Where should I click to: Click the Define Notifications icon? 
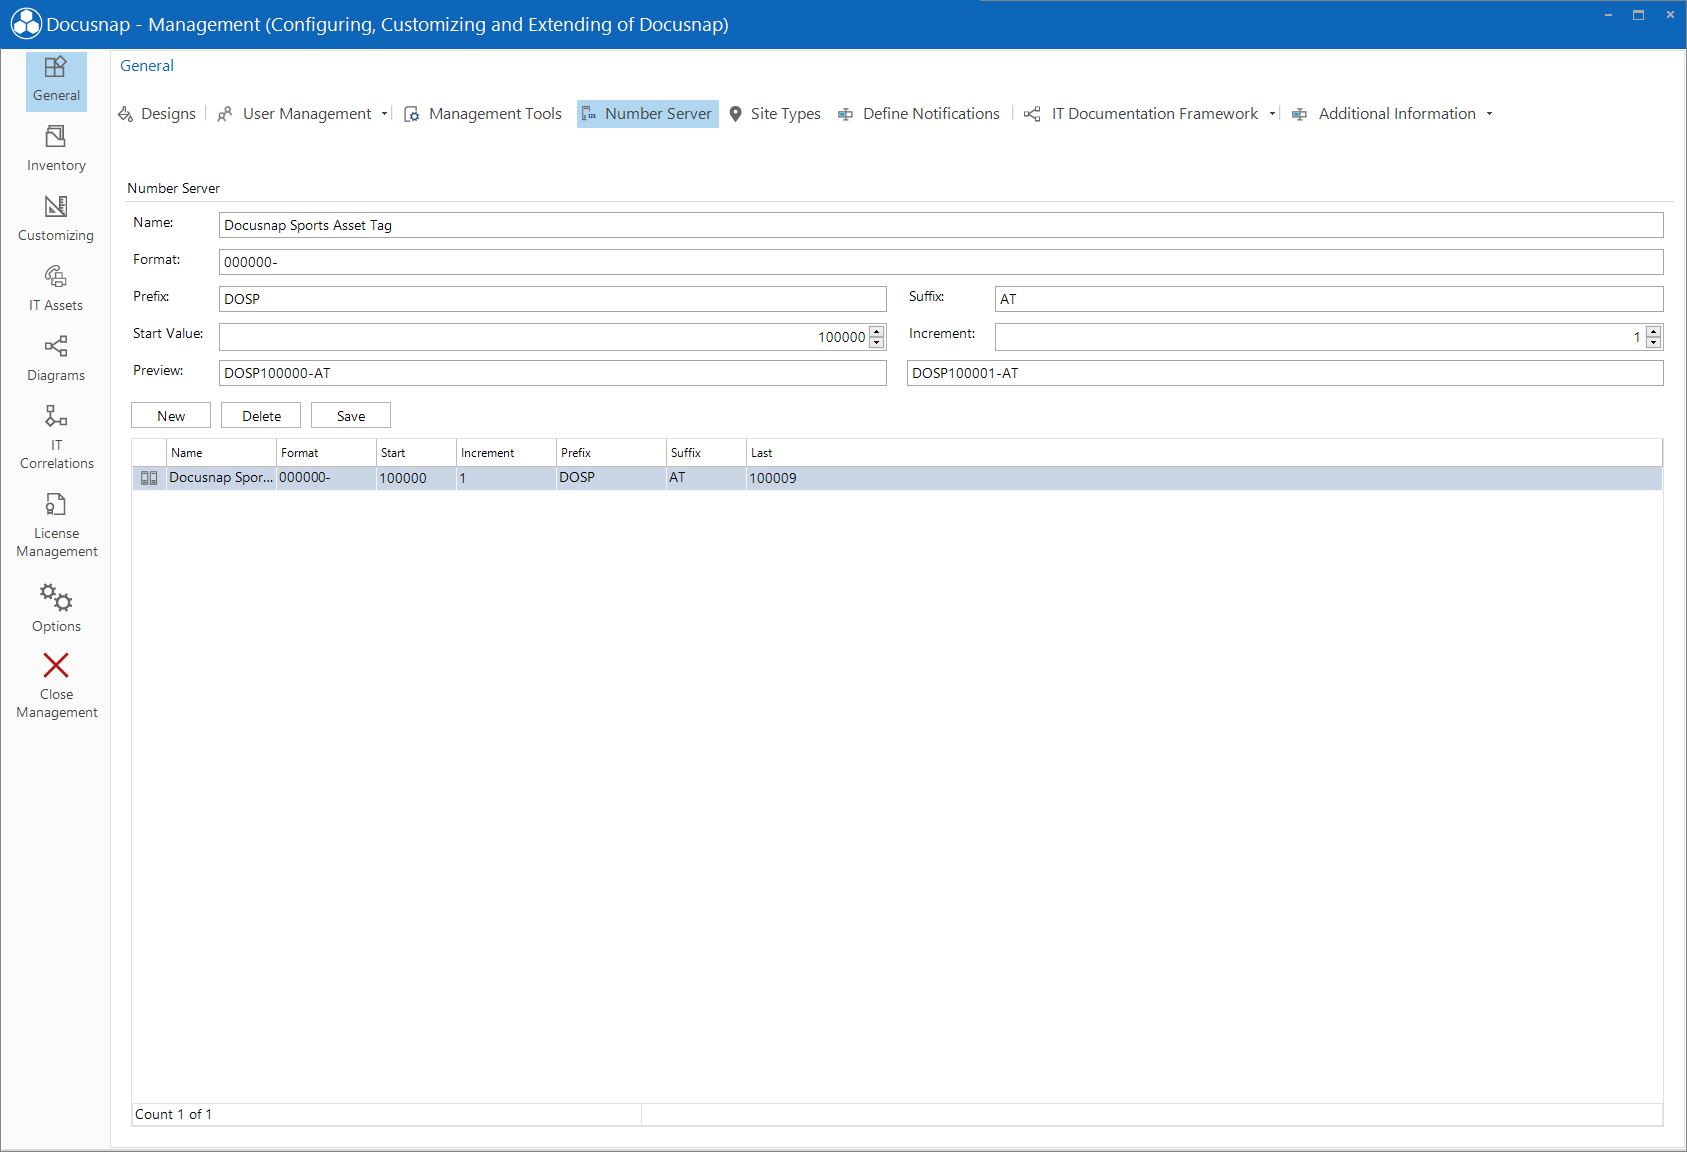[x=845, y=114]
